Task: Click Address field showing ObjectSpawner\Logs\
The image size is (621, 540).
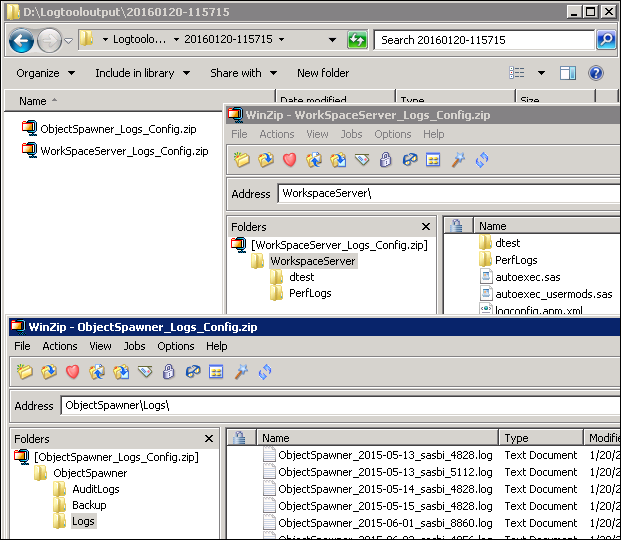Action: 341,405
